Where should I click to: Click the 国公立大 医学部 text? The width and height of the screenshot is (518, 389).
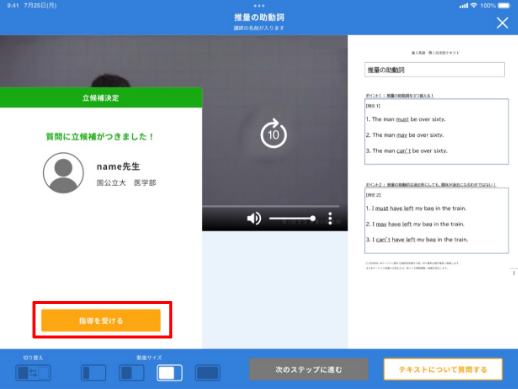pos(126,183)
